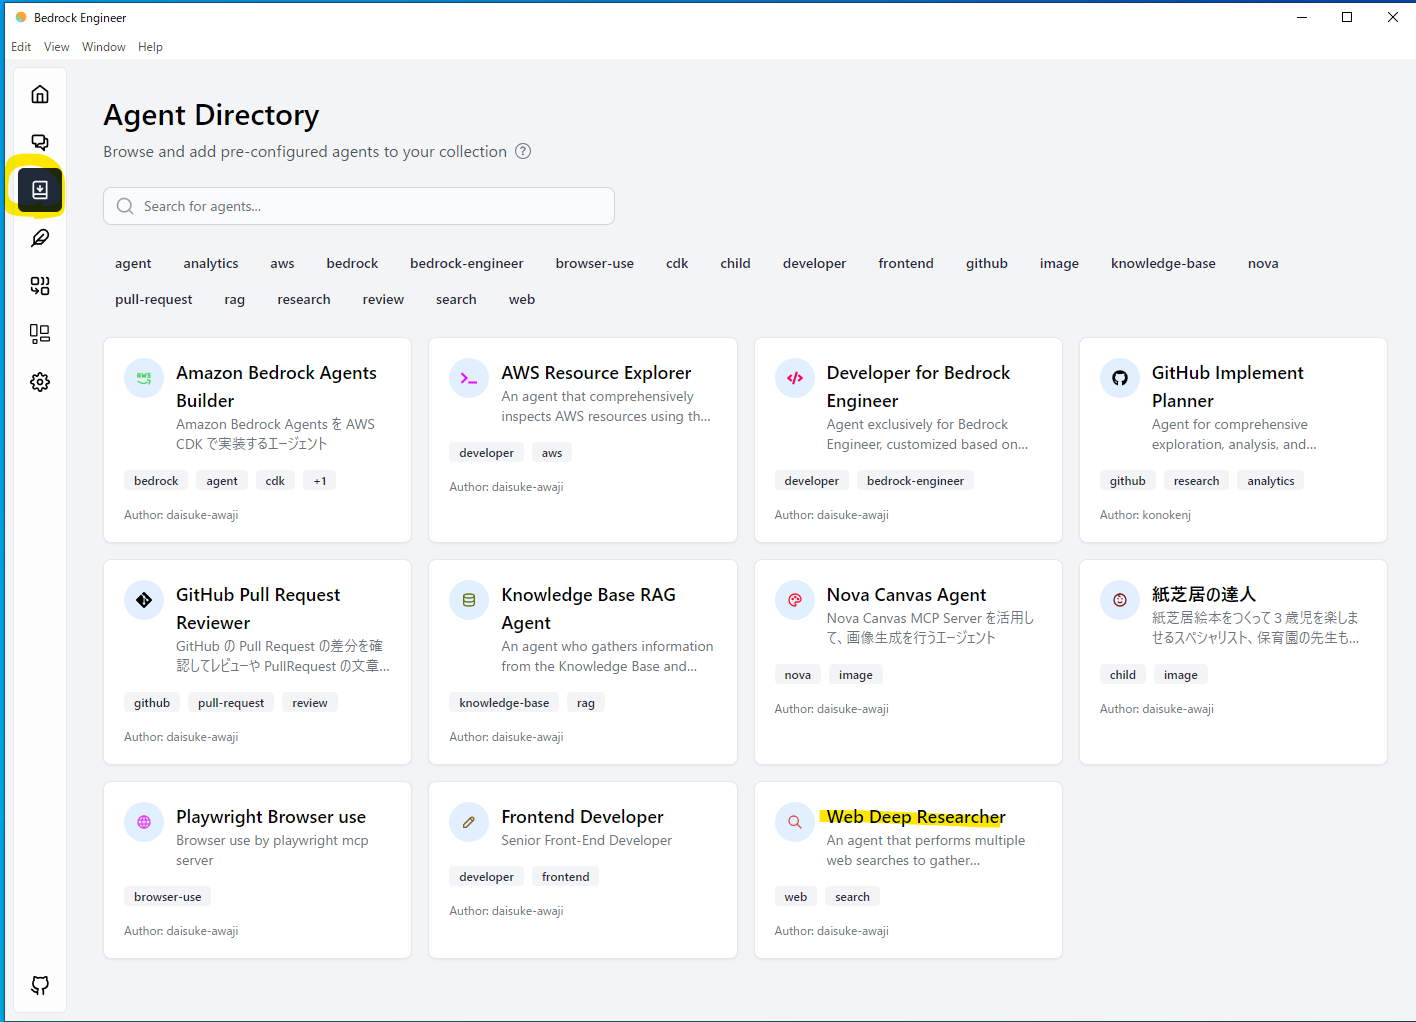This screenshot has width=1416, height=1022.
Task: Open the AWS Resource Explorer title
Action: (596, 372)
